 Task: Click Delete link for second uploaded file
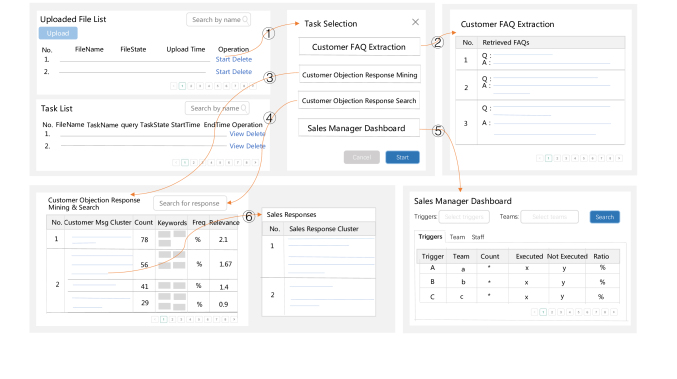pos(242,72)
